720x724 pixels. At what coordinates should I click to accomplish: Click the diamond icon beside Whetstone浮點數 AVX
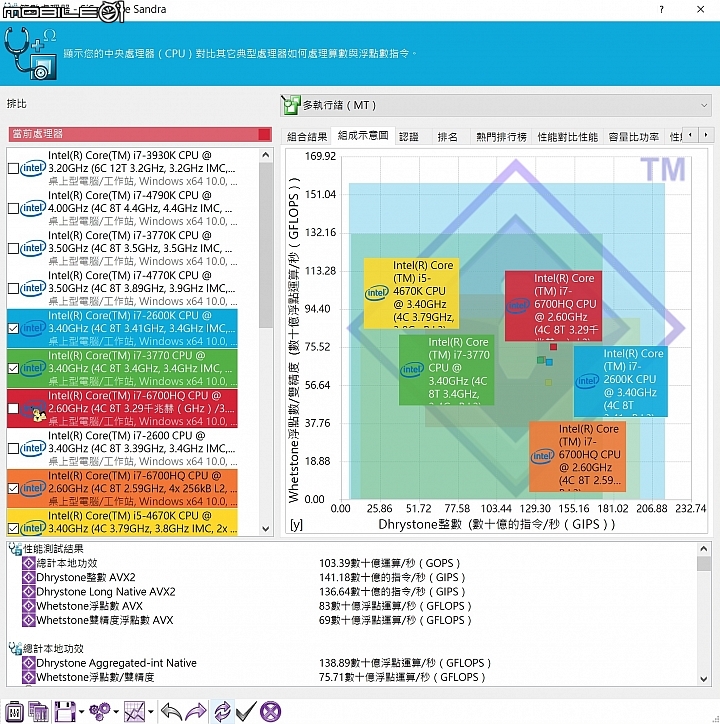click(29, 606)
